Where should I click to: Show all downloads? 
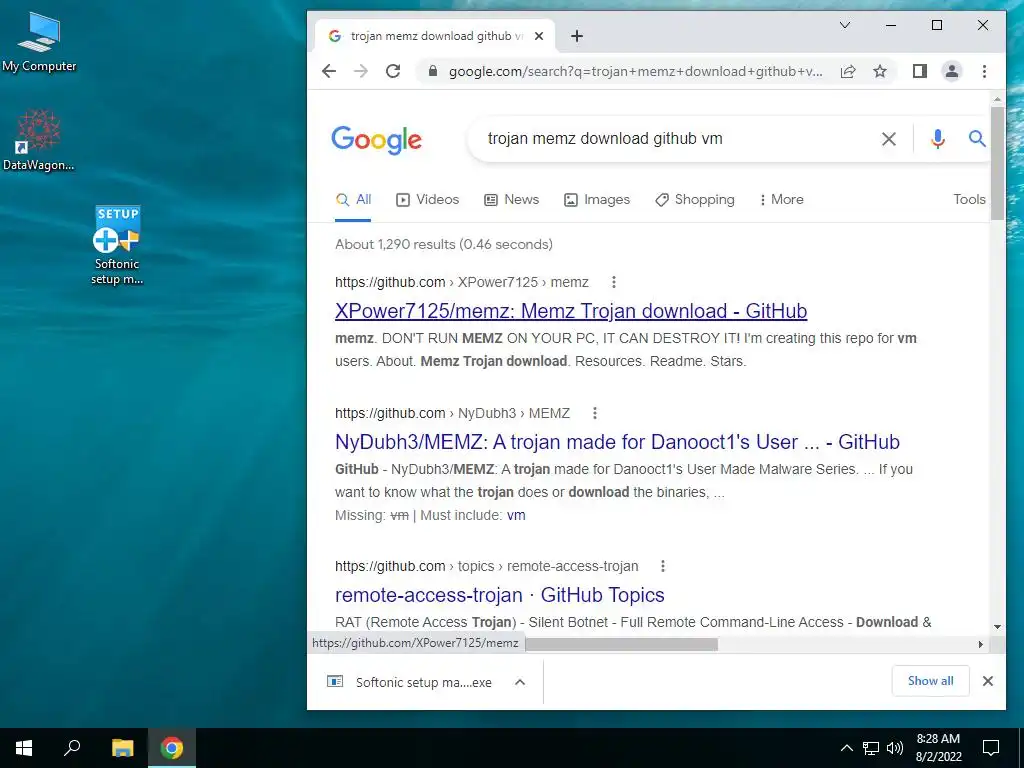(x=931, y=681)
